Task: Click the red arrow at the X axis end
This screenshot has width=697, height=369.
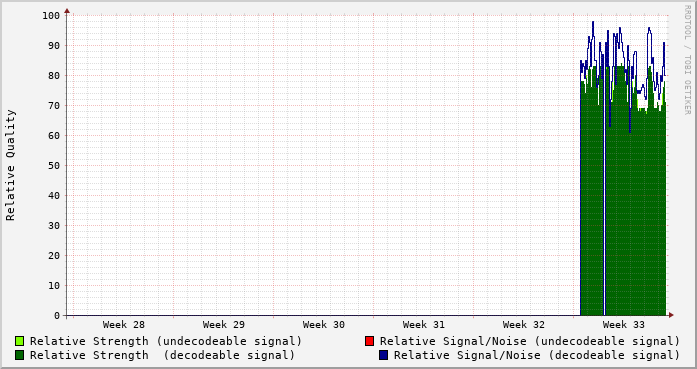Action: coord(671,315)
